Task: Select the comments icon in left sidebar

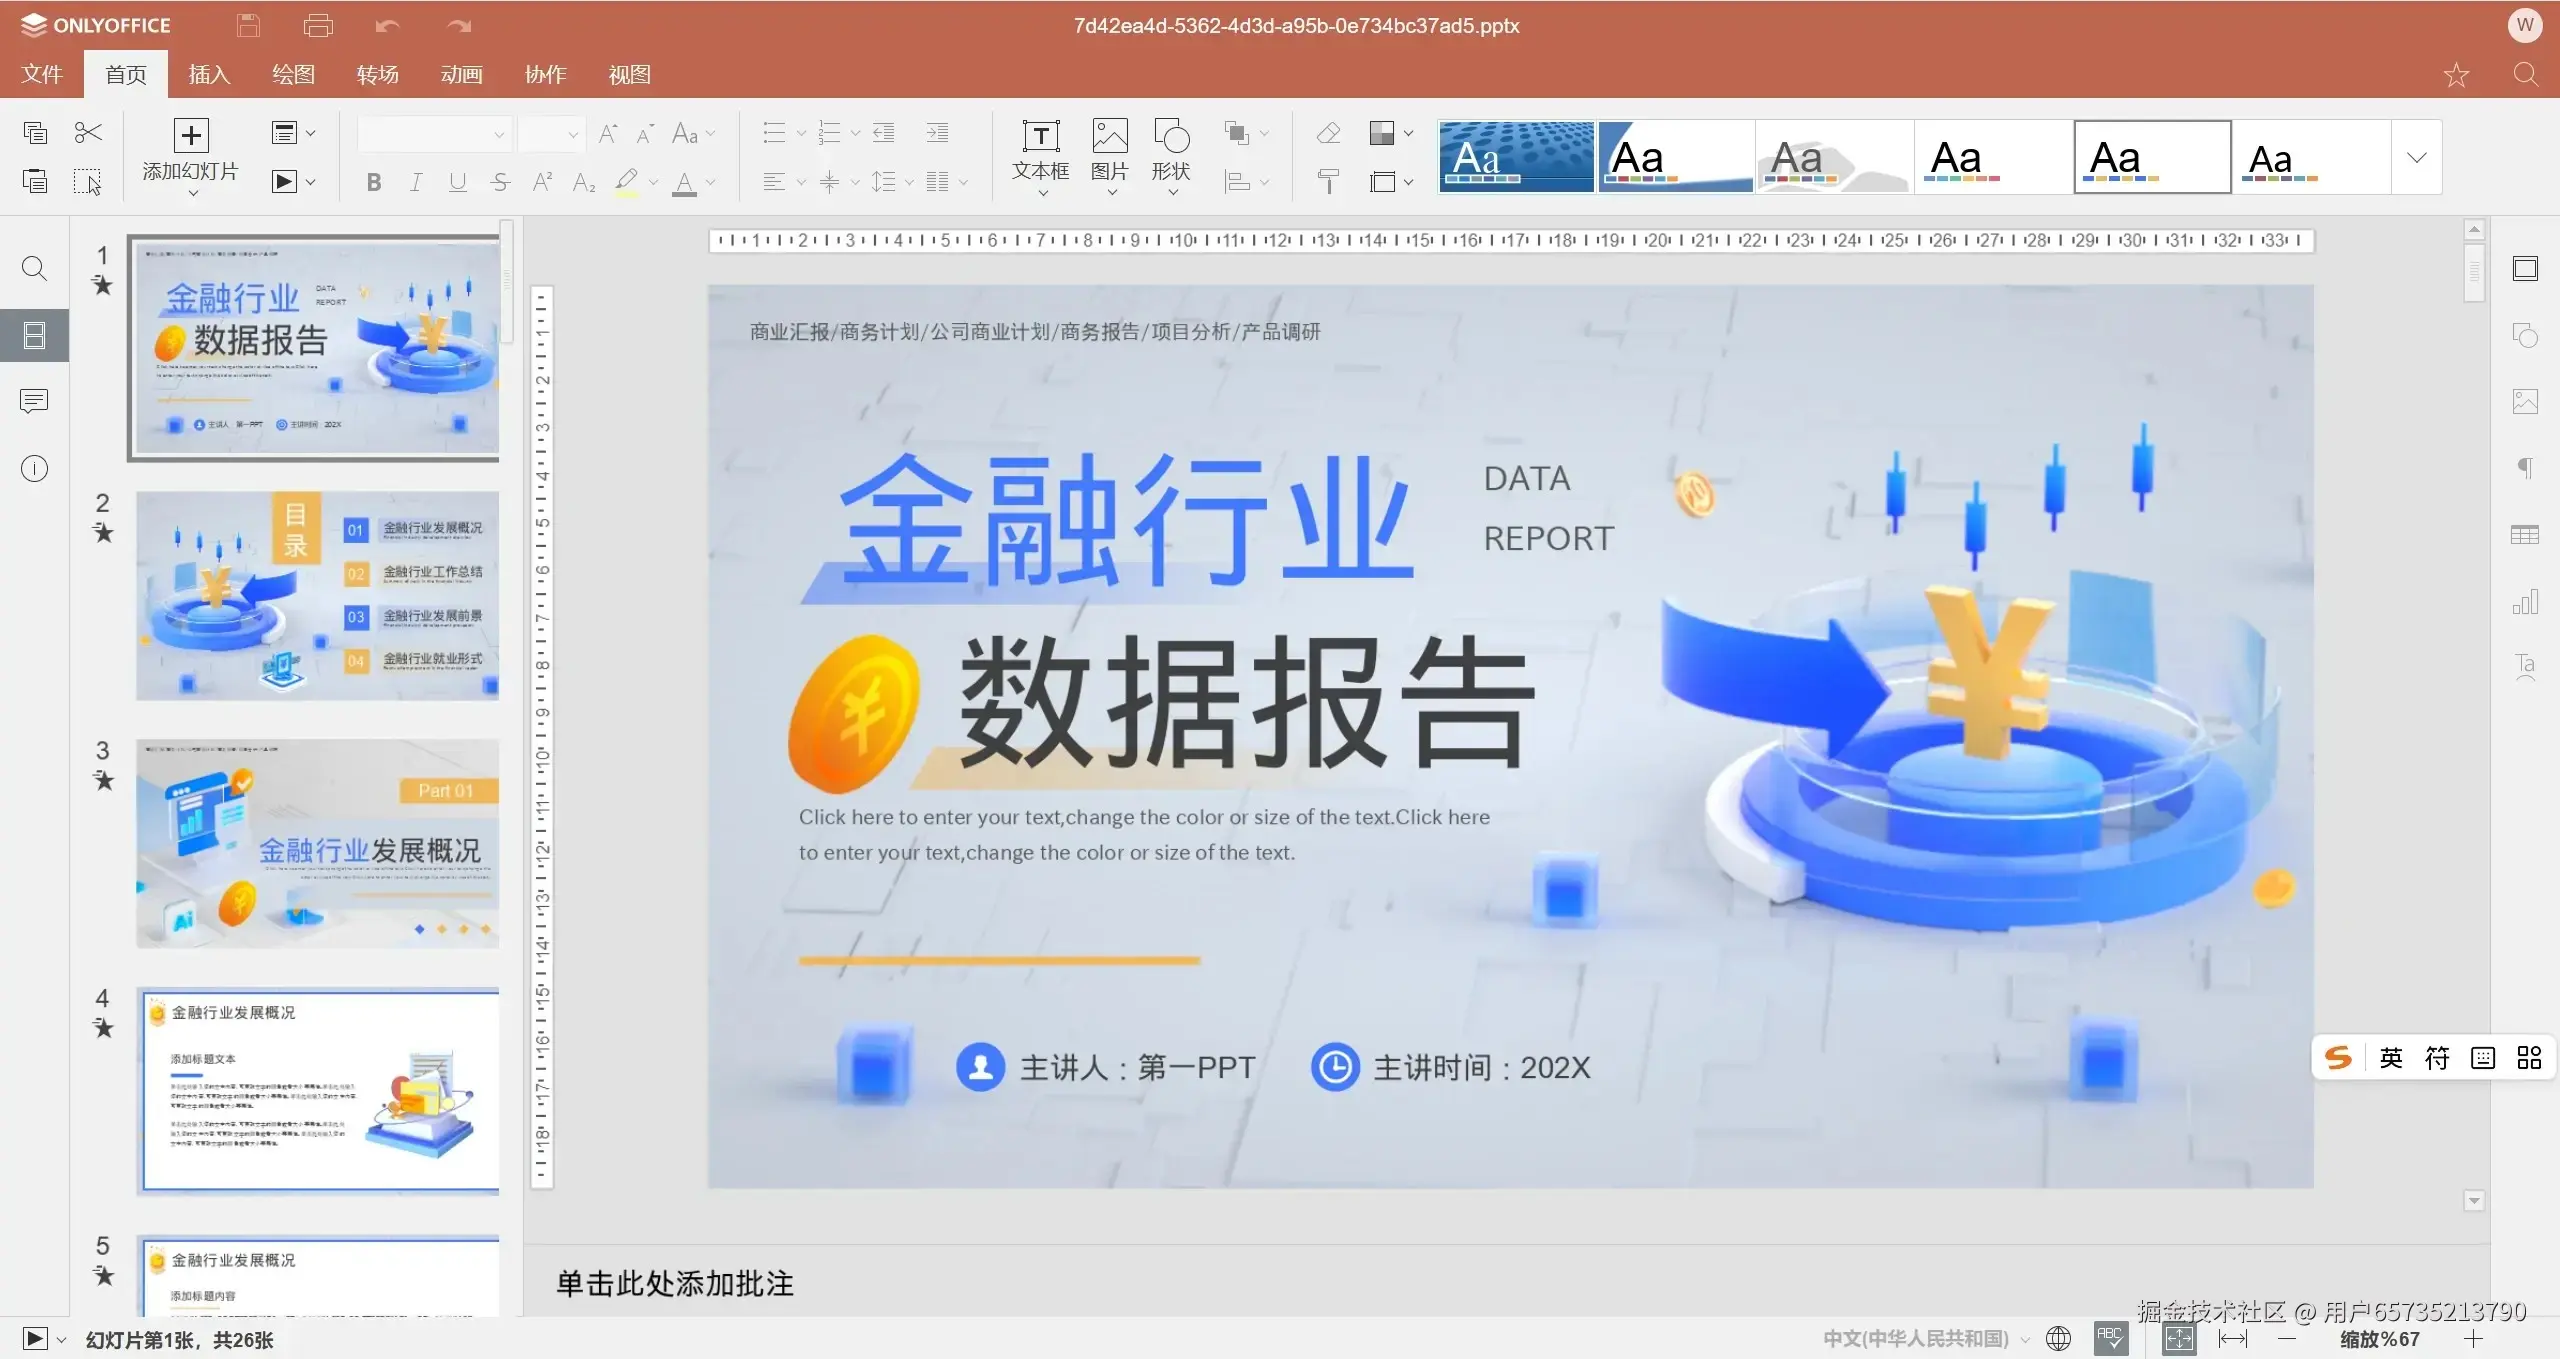Action: click(x=34, y=401)
